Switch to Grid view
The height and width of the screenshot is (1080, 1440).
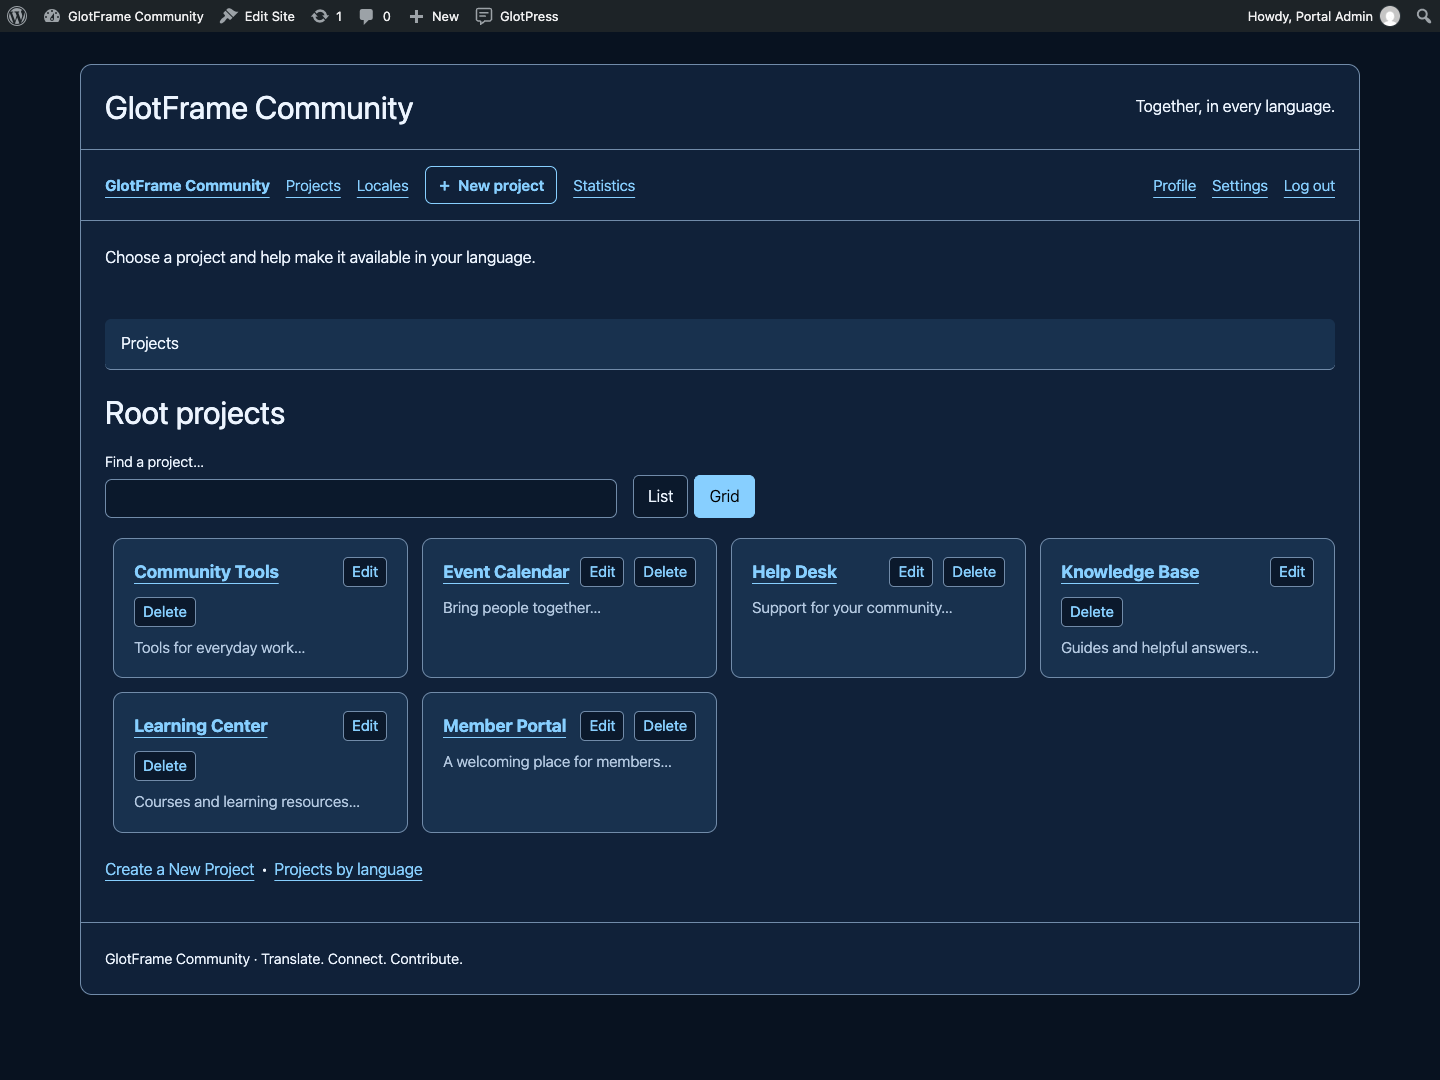[x=724, y=496]
